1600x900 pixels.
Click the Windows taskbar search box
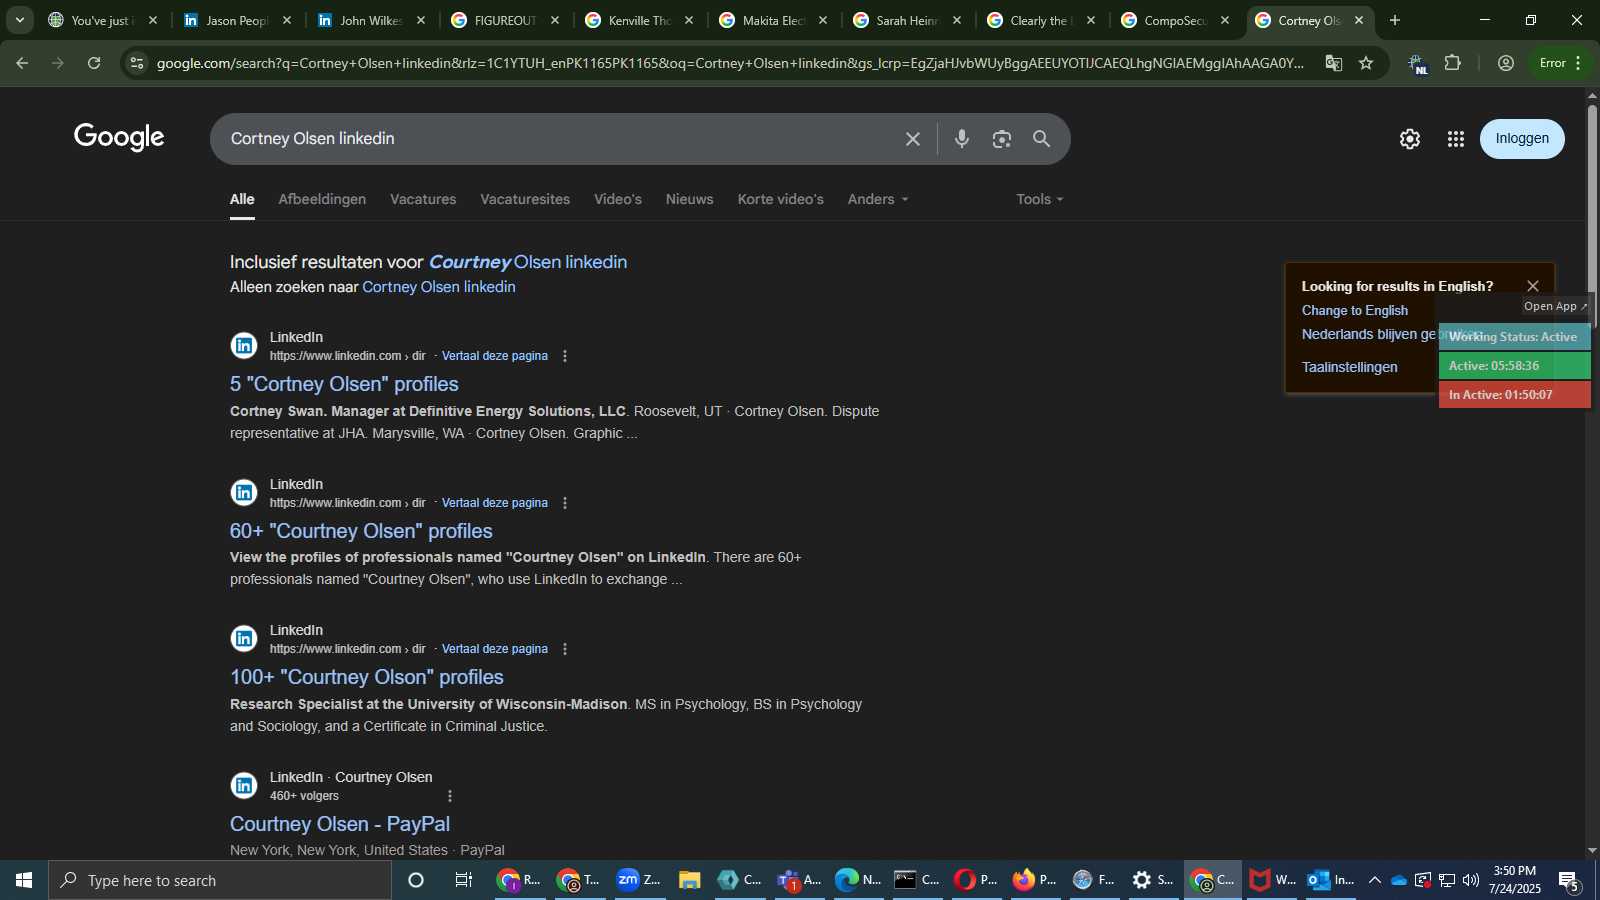220,880
